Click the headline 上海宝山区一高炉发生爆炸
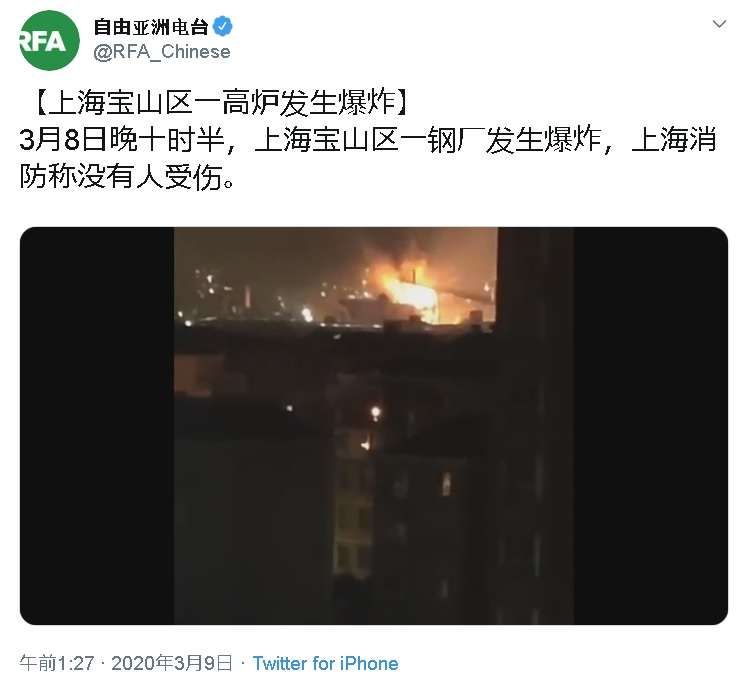 pos(221,102)
